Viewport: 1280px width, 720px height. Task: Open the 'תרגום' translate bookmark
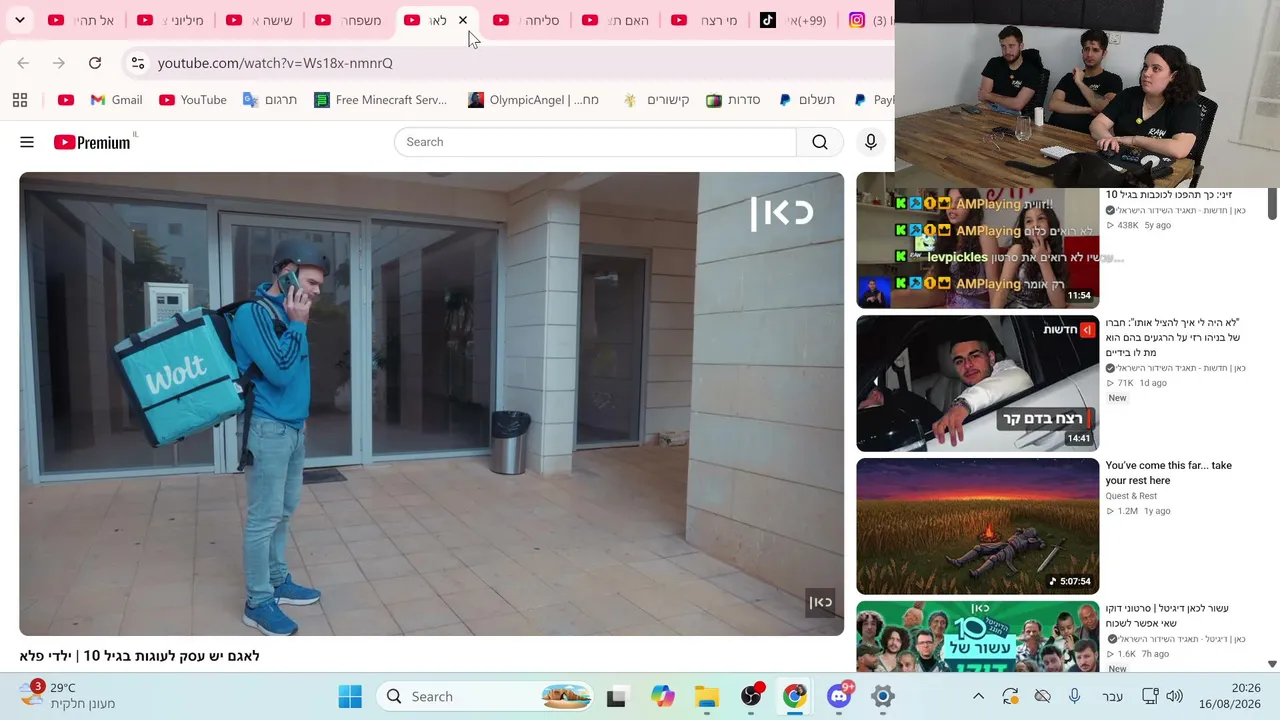pyautogui.click(x=270, y=100)
